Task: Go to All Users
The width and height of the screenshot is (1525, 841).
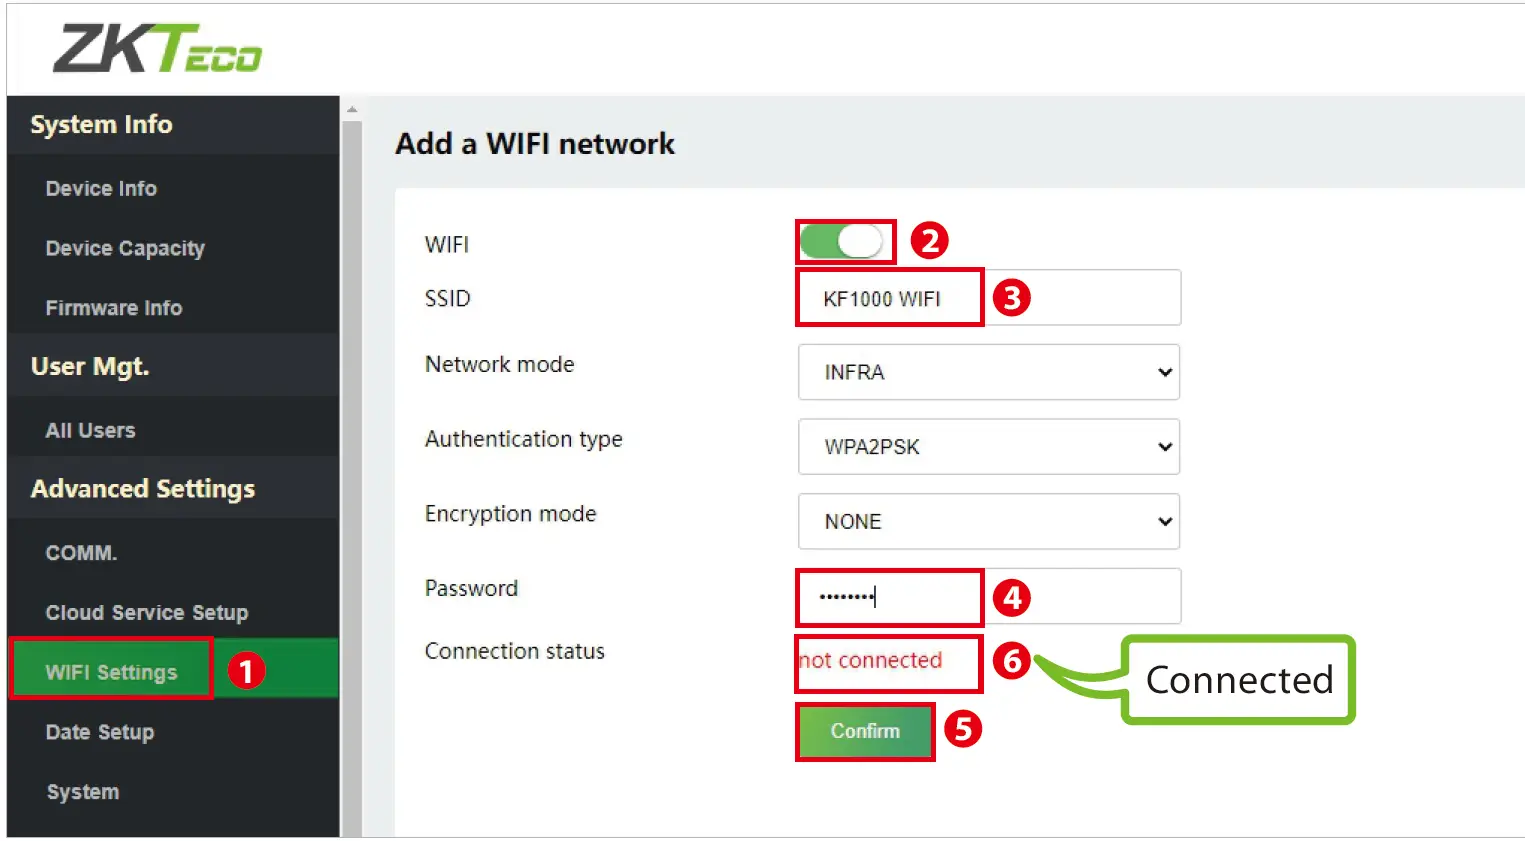Action: [90, 431]
